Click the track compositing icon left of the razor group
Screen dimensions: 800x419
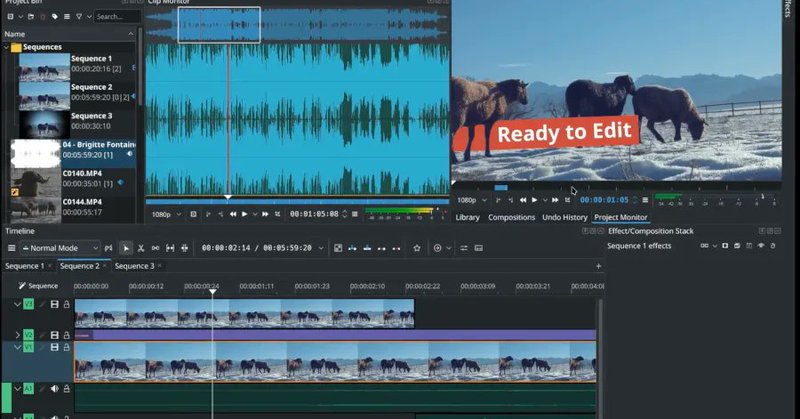click(x=108, y=248)
